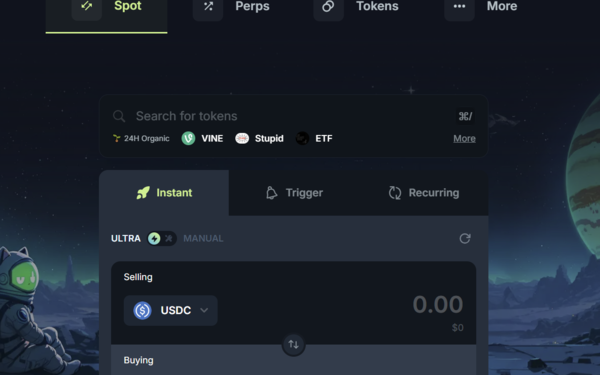
Task: Switch to MANUAL mode label
Action: 203,238
